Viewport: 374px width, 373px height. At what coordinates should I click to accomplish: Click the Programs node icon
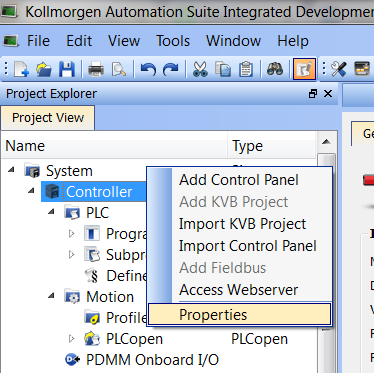tap(92, 234)
